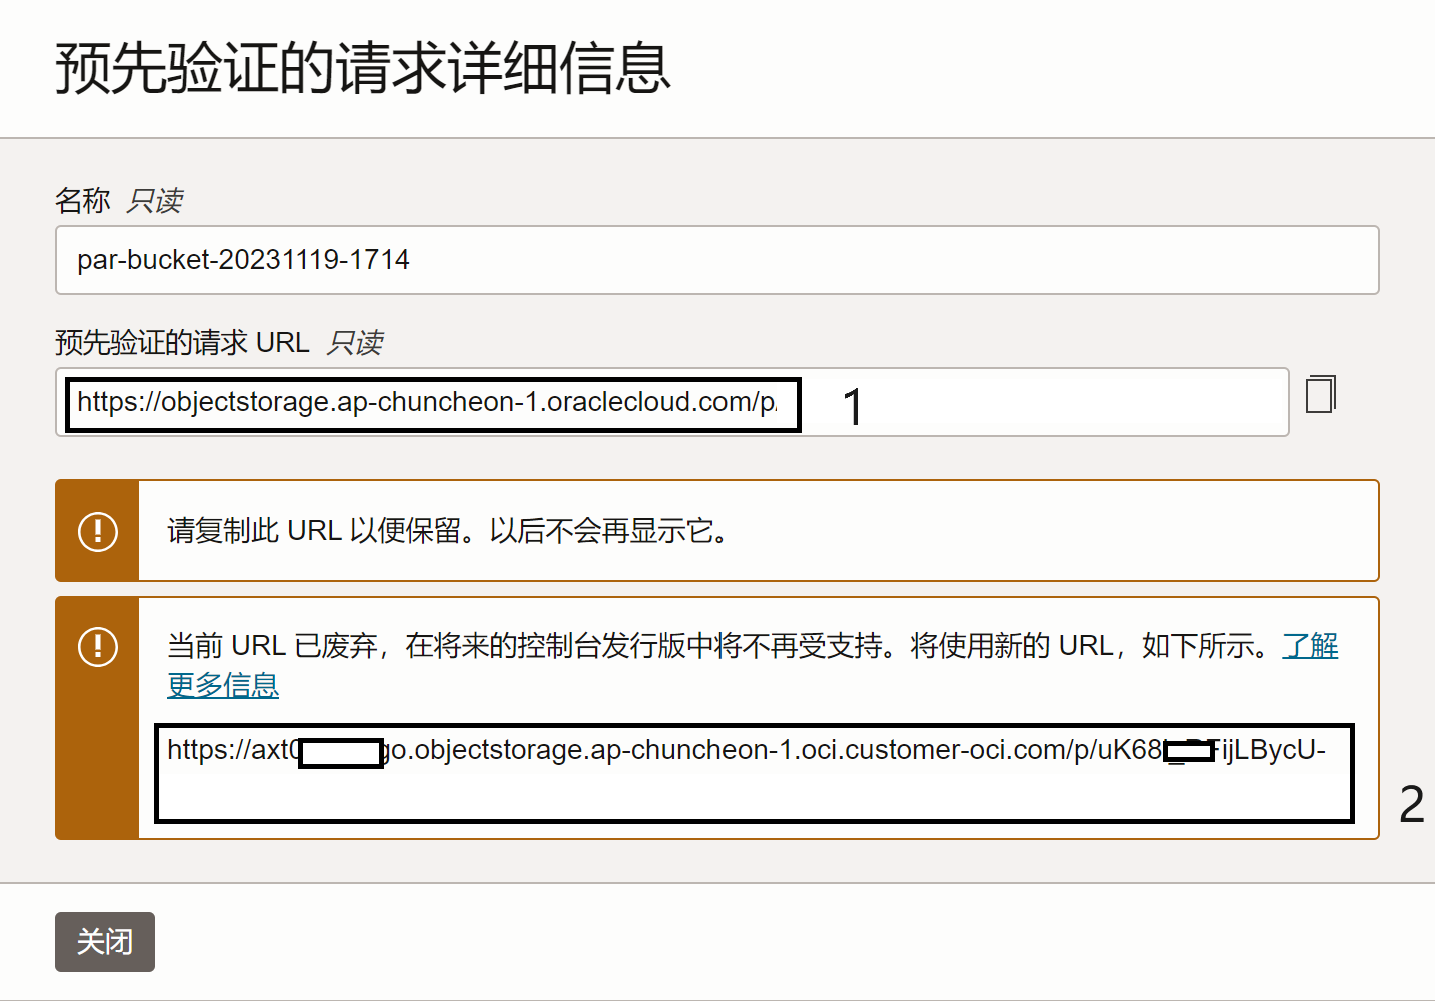Click the 关闭 button
Image resolution: width=1436 pixels, height=1002 pixels.
pos(105,942)
